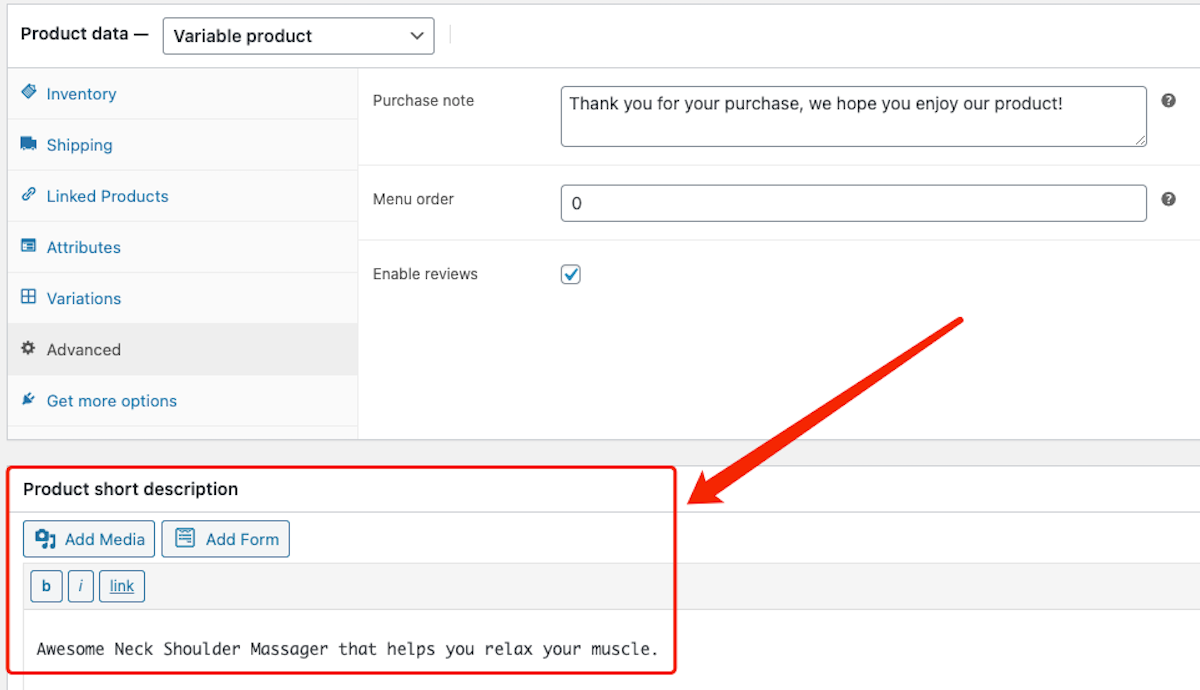This screenshot has height=690, width=1200.
Task: Click the Inventory tag icon
Action: coord(28,92)
